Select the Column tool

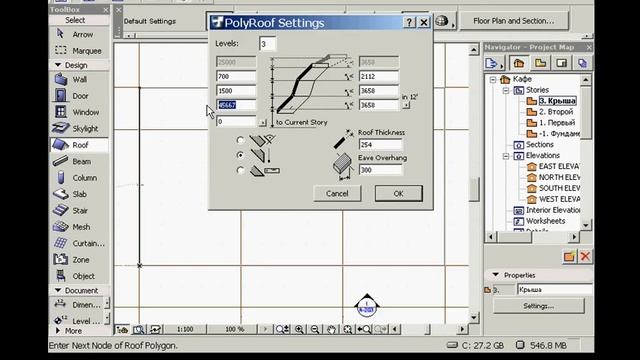point(79,178)
